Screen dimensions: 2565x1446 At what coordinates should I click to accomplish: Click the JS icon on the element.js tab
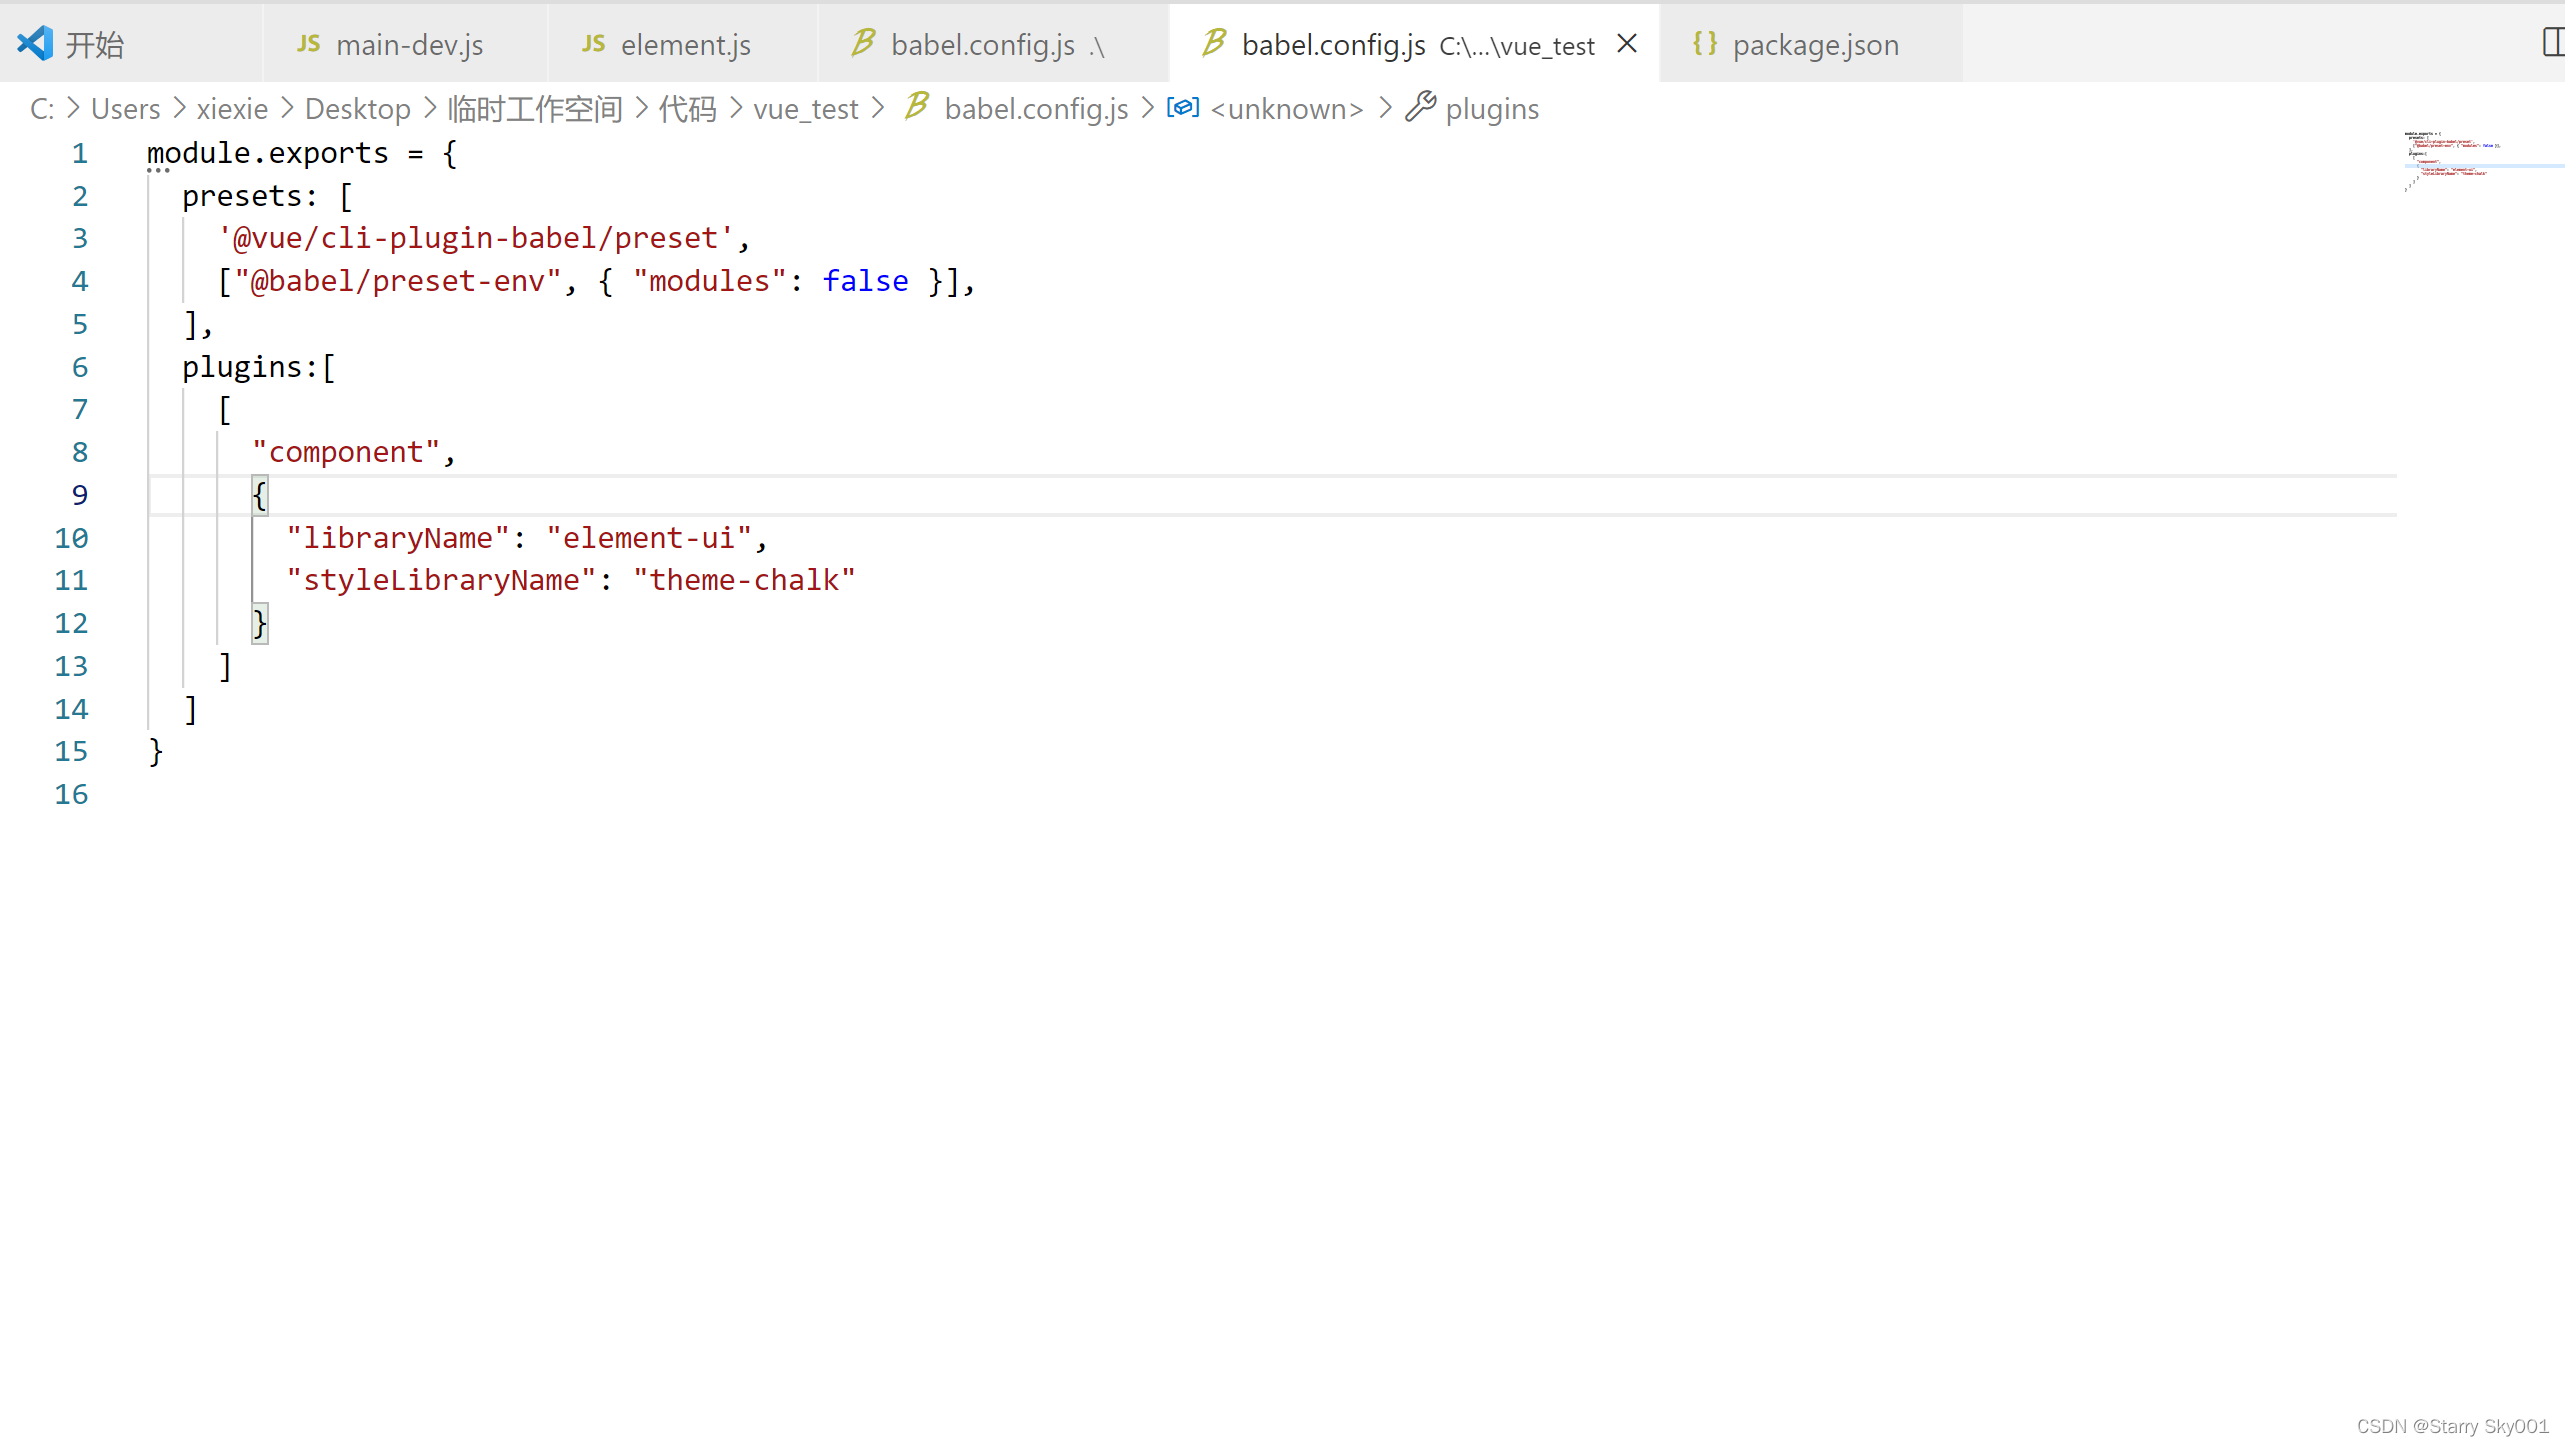click(593, 44)
